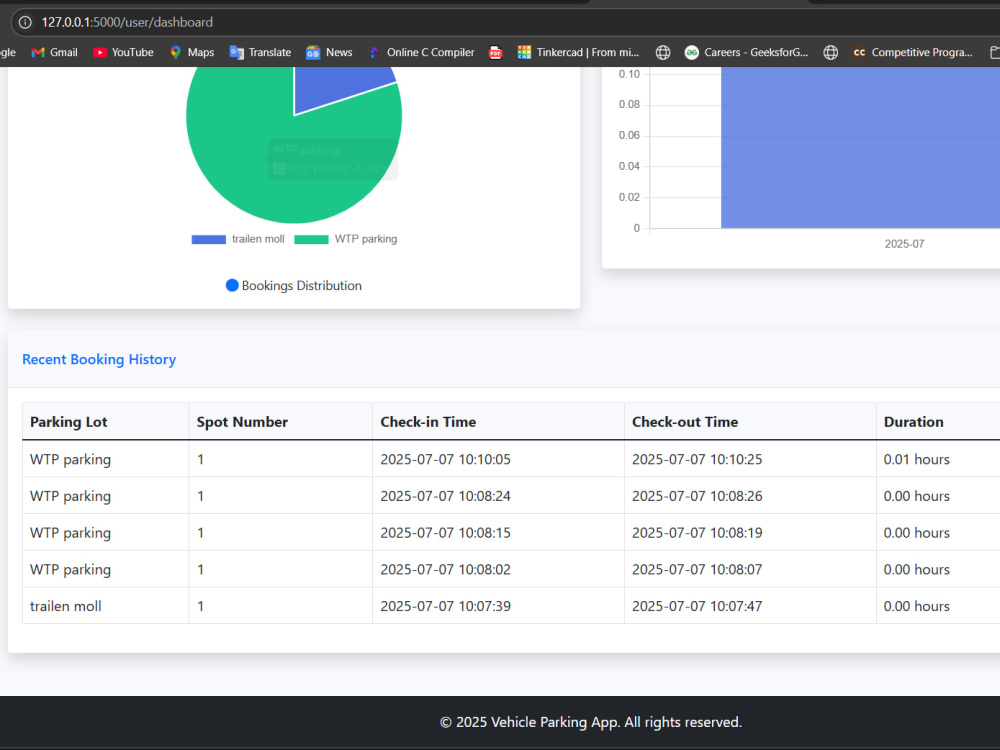The image size is (1000, 750).
Task: Select check-out time 2025-07-07 10:07:47
Action: [x=697, y=606]
